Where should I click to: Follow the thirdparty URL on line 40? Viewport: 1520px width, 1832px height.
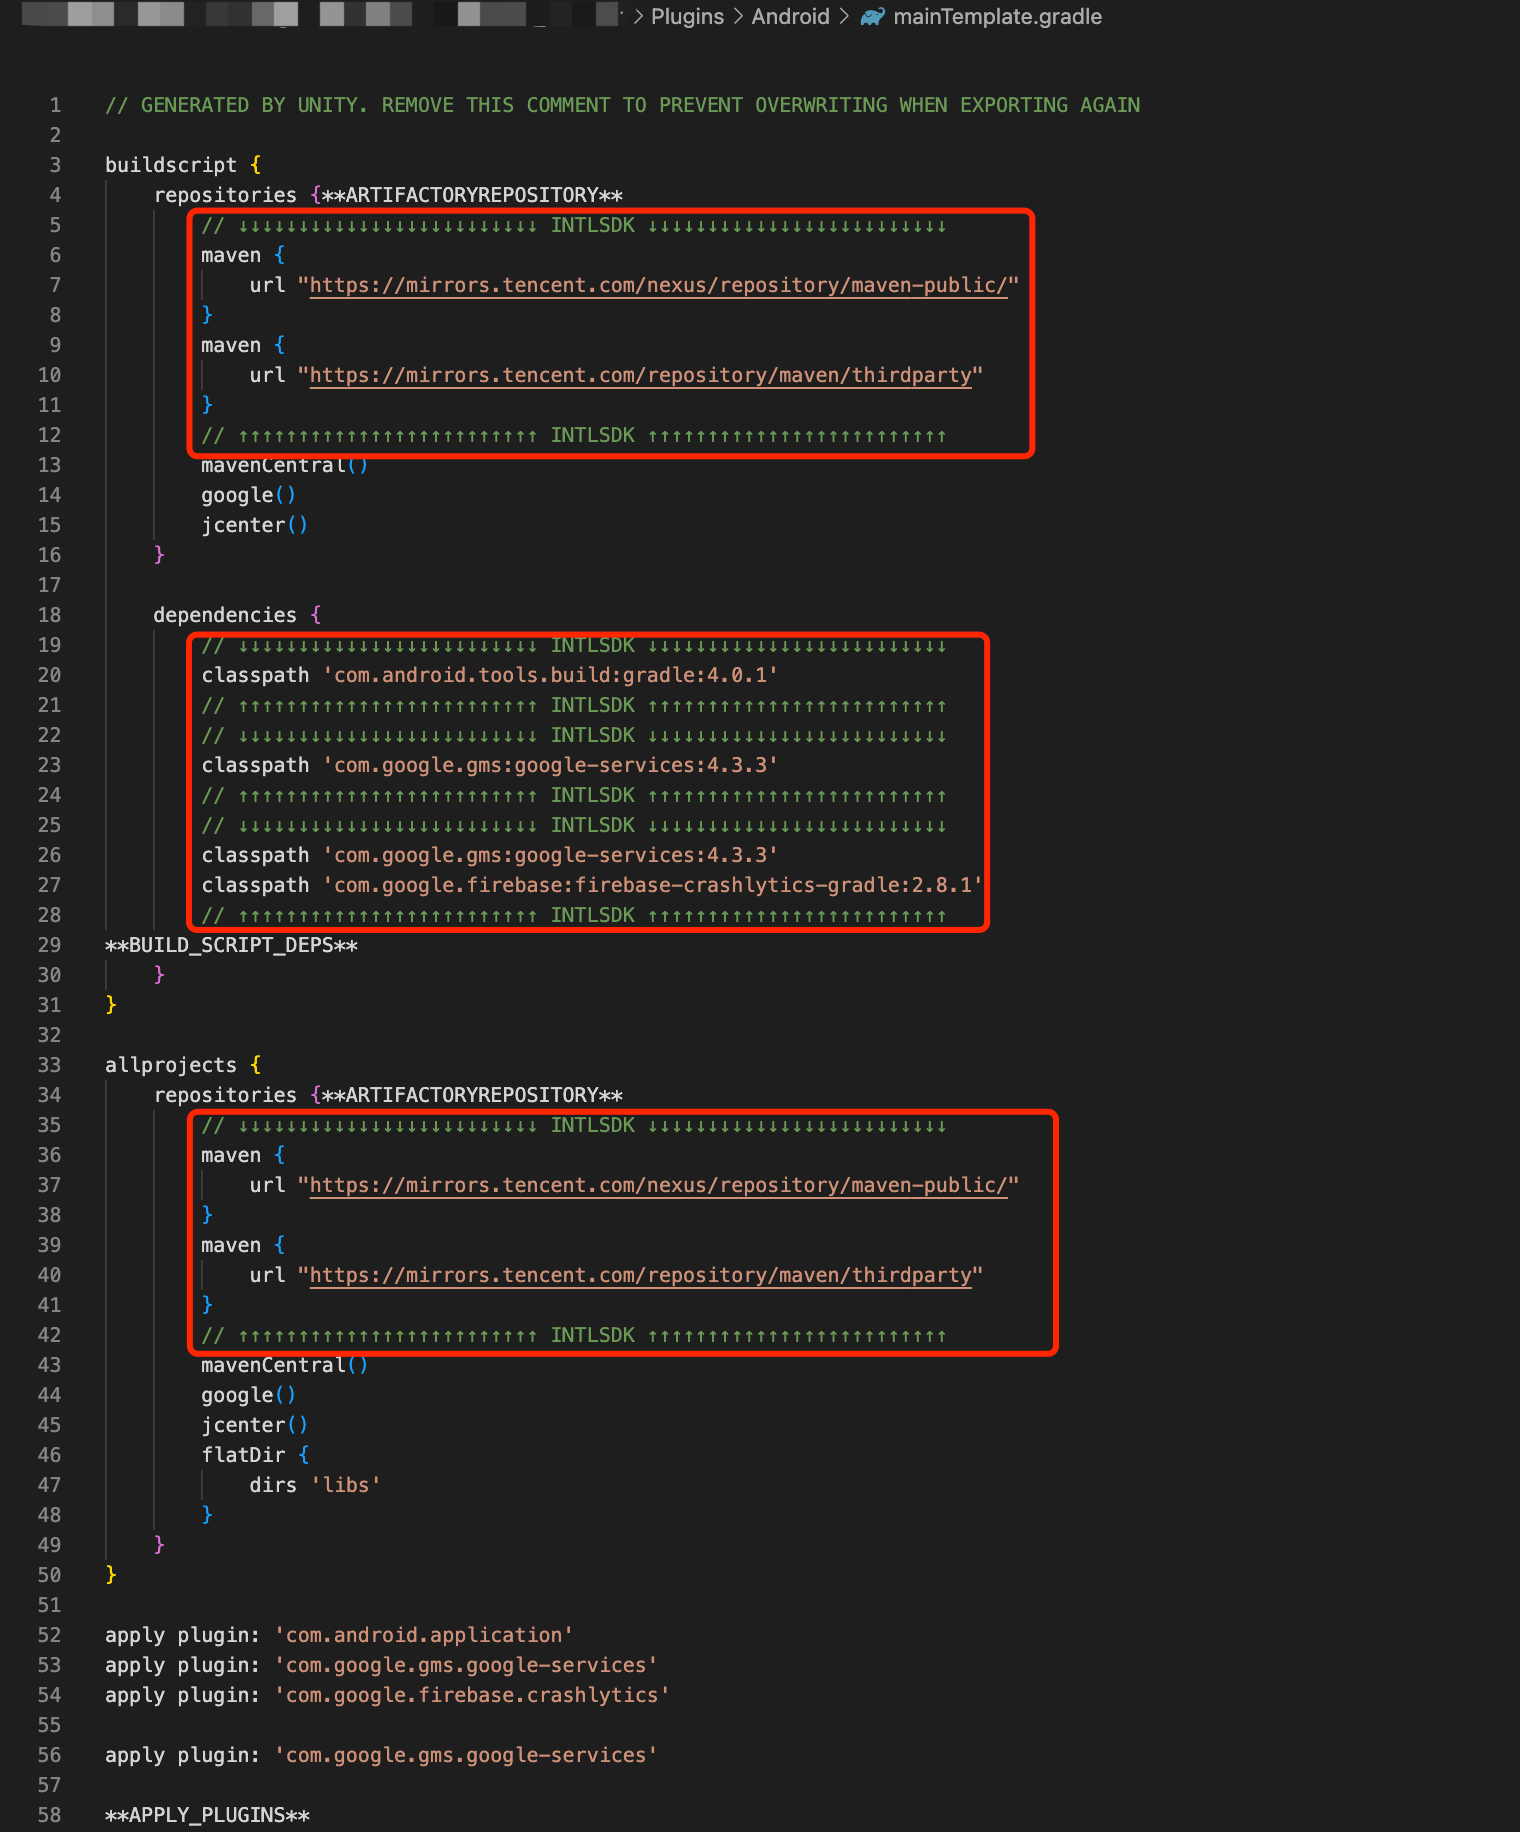pyautogui.click(x=640, y=1276)
